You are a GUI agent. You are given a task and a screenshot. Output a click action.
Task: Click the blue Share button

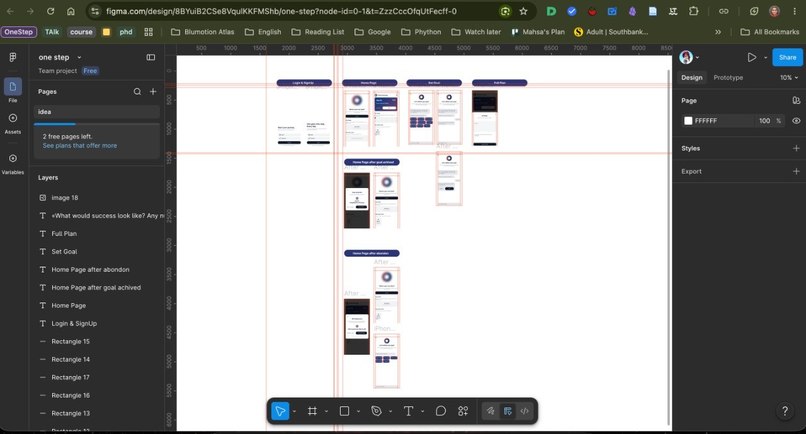pyautogui.click(x=787, y=57)
